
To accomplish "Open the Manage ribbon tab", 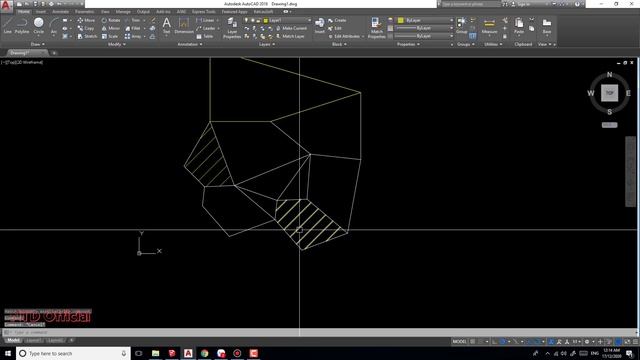I will 123,11.
